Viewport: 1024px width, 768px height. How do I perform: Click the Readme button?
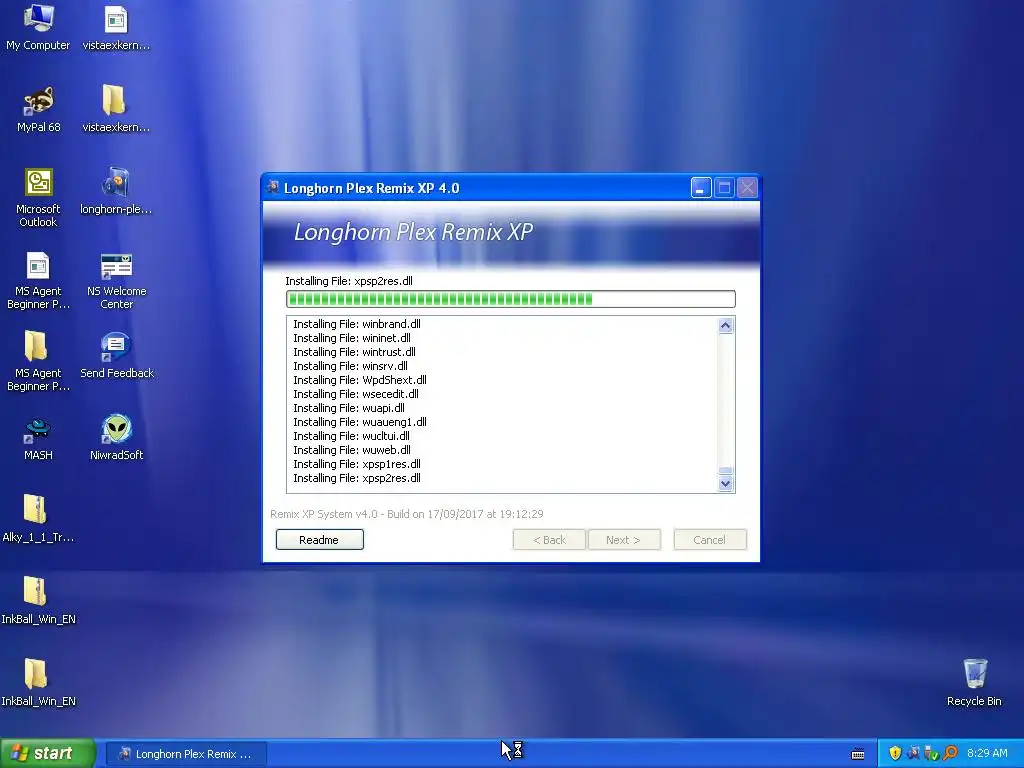(319, 539)
